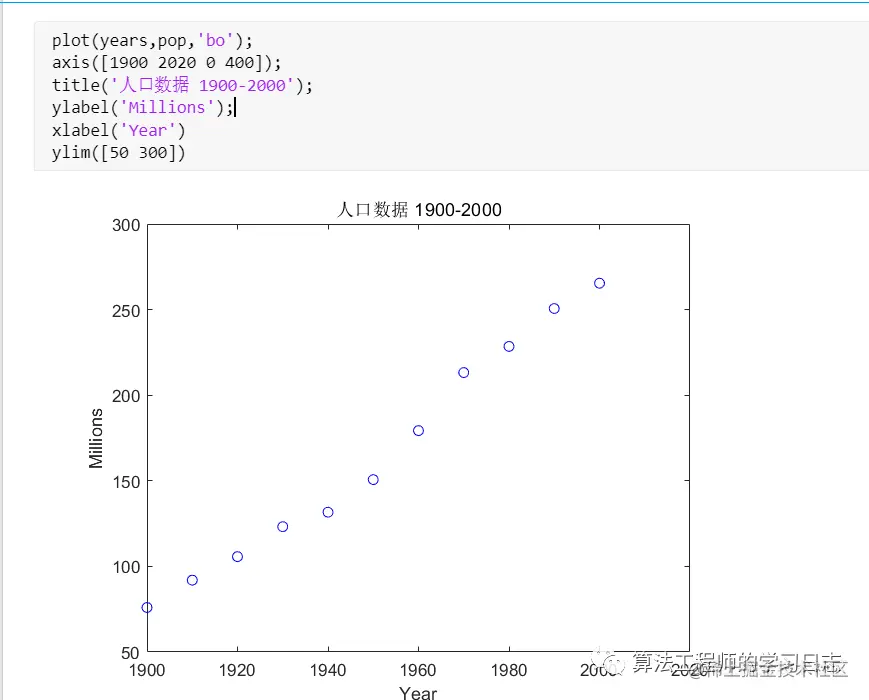Screen dimensions: 869x700
Task: Click the x-axis tick label 1940
Action: tap(328, 670)
